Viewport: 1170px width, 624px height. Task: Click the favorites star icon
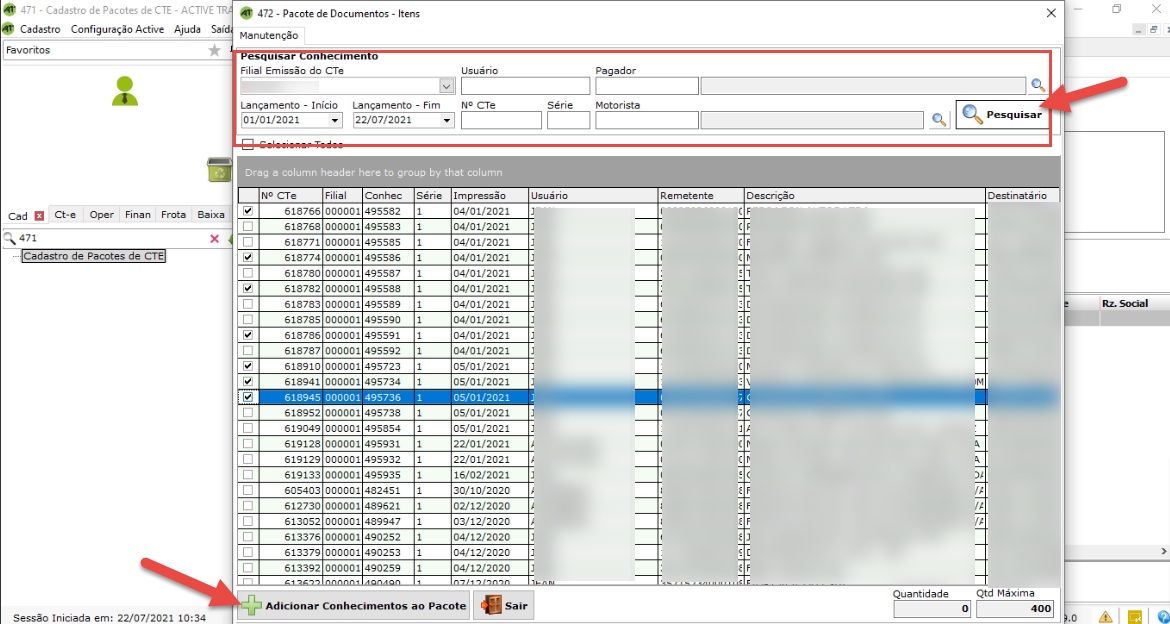214,50
